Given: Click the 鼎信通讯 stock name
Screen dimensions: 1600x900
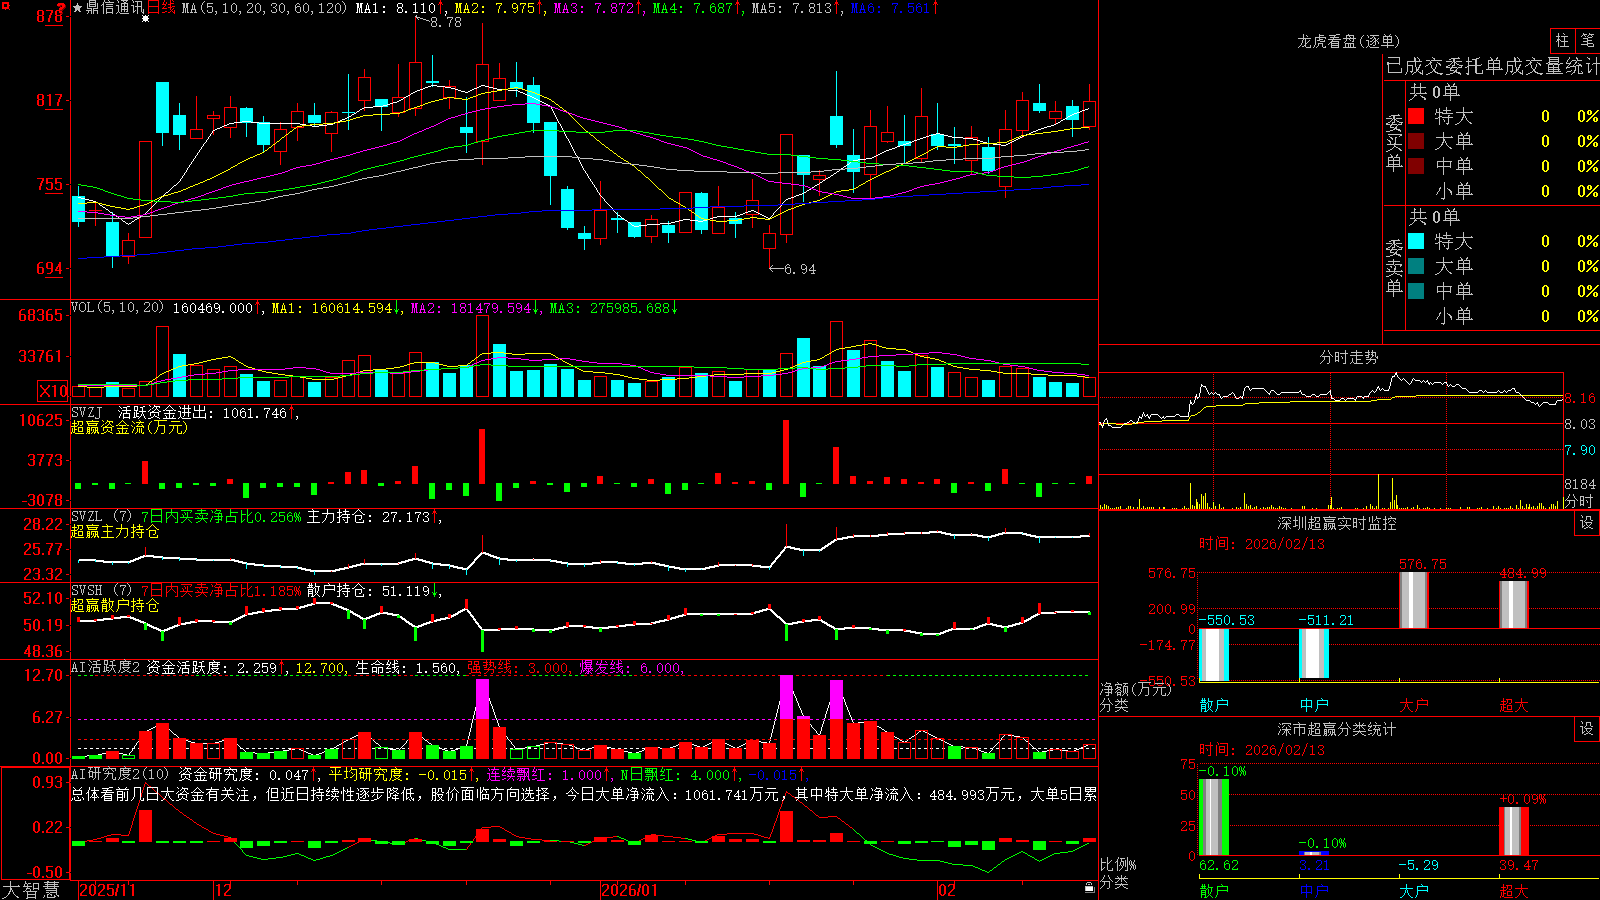Looking at the screenshot, I should tap(114, 8).
